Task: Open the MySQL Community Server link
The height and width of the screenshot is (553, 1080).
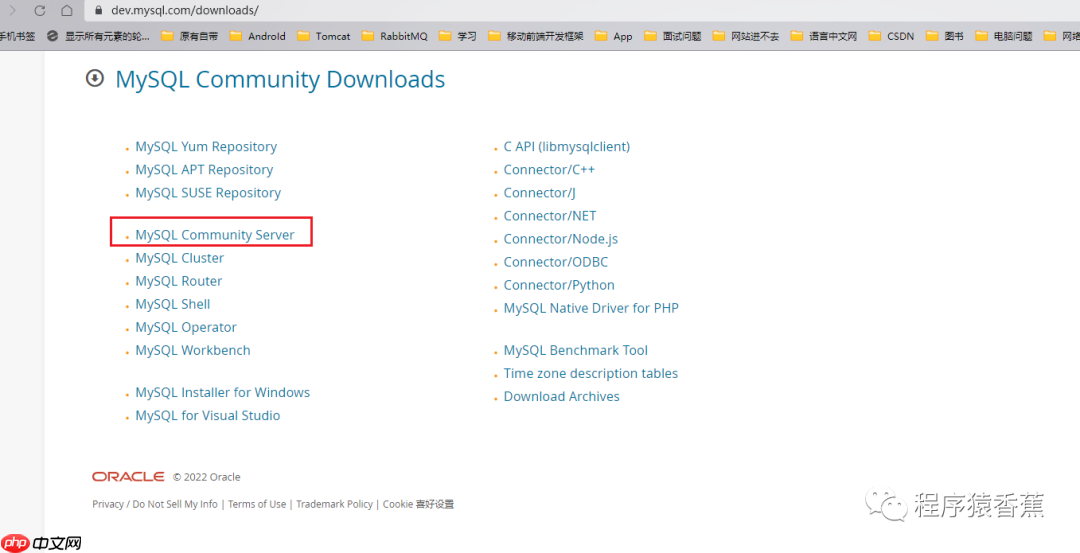Action: pos(215,235)
